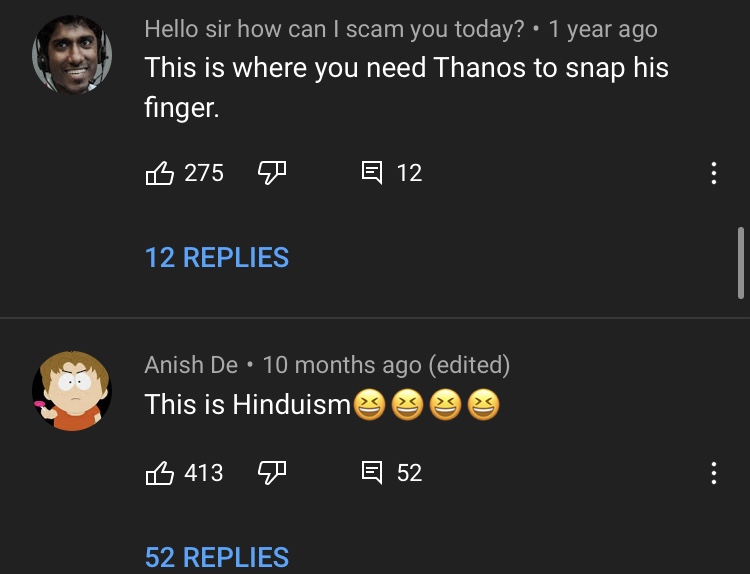The height and width of the screenshot is (574, 750).
Task: Open Anish De's channel name link
Action: coord(191,365)
